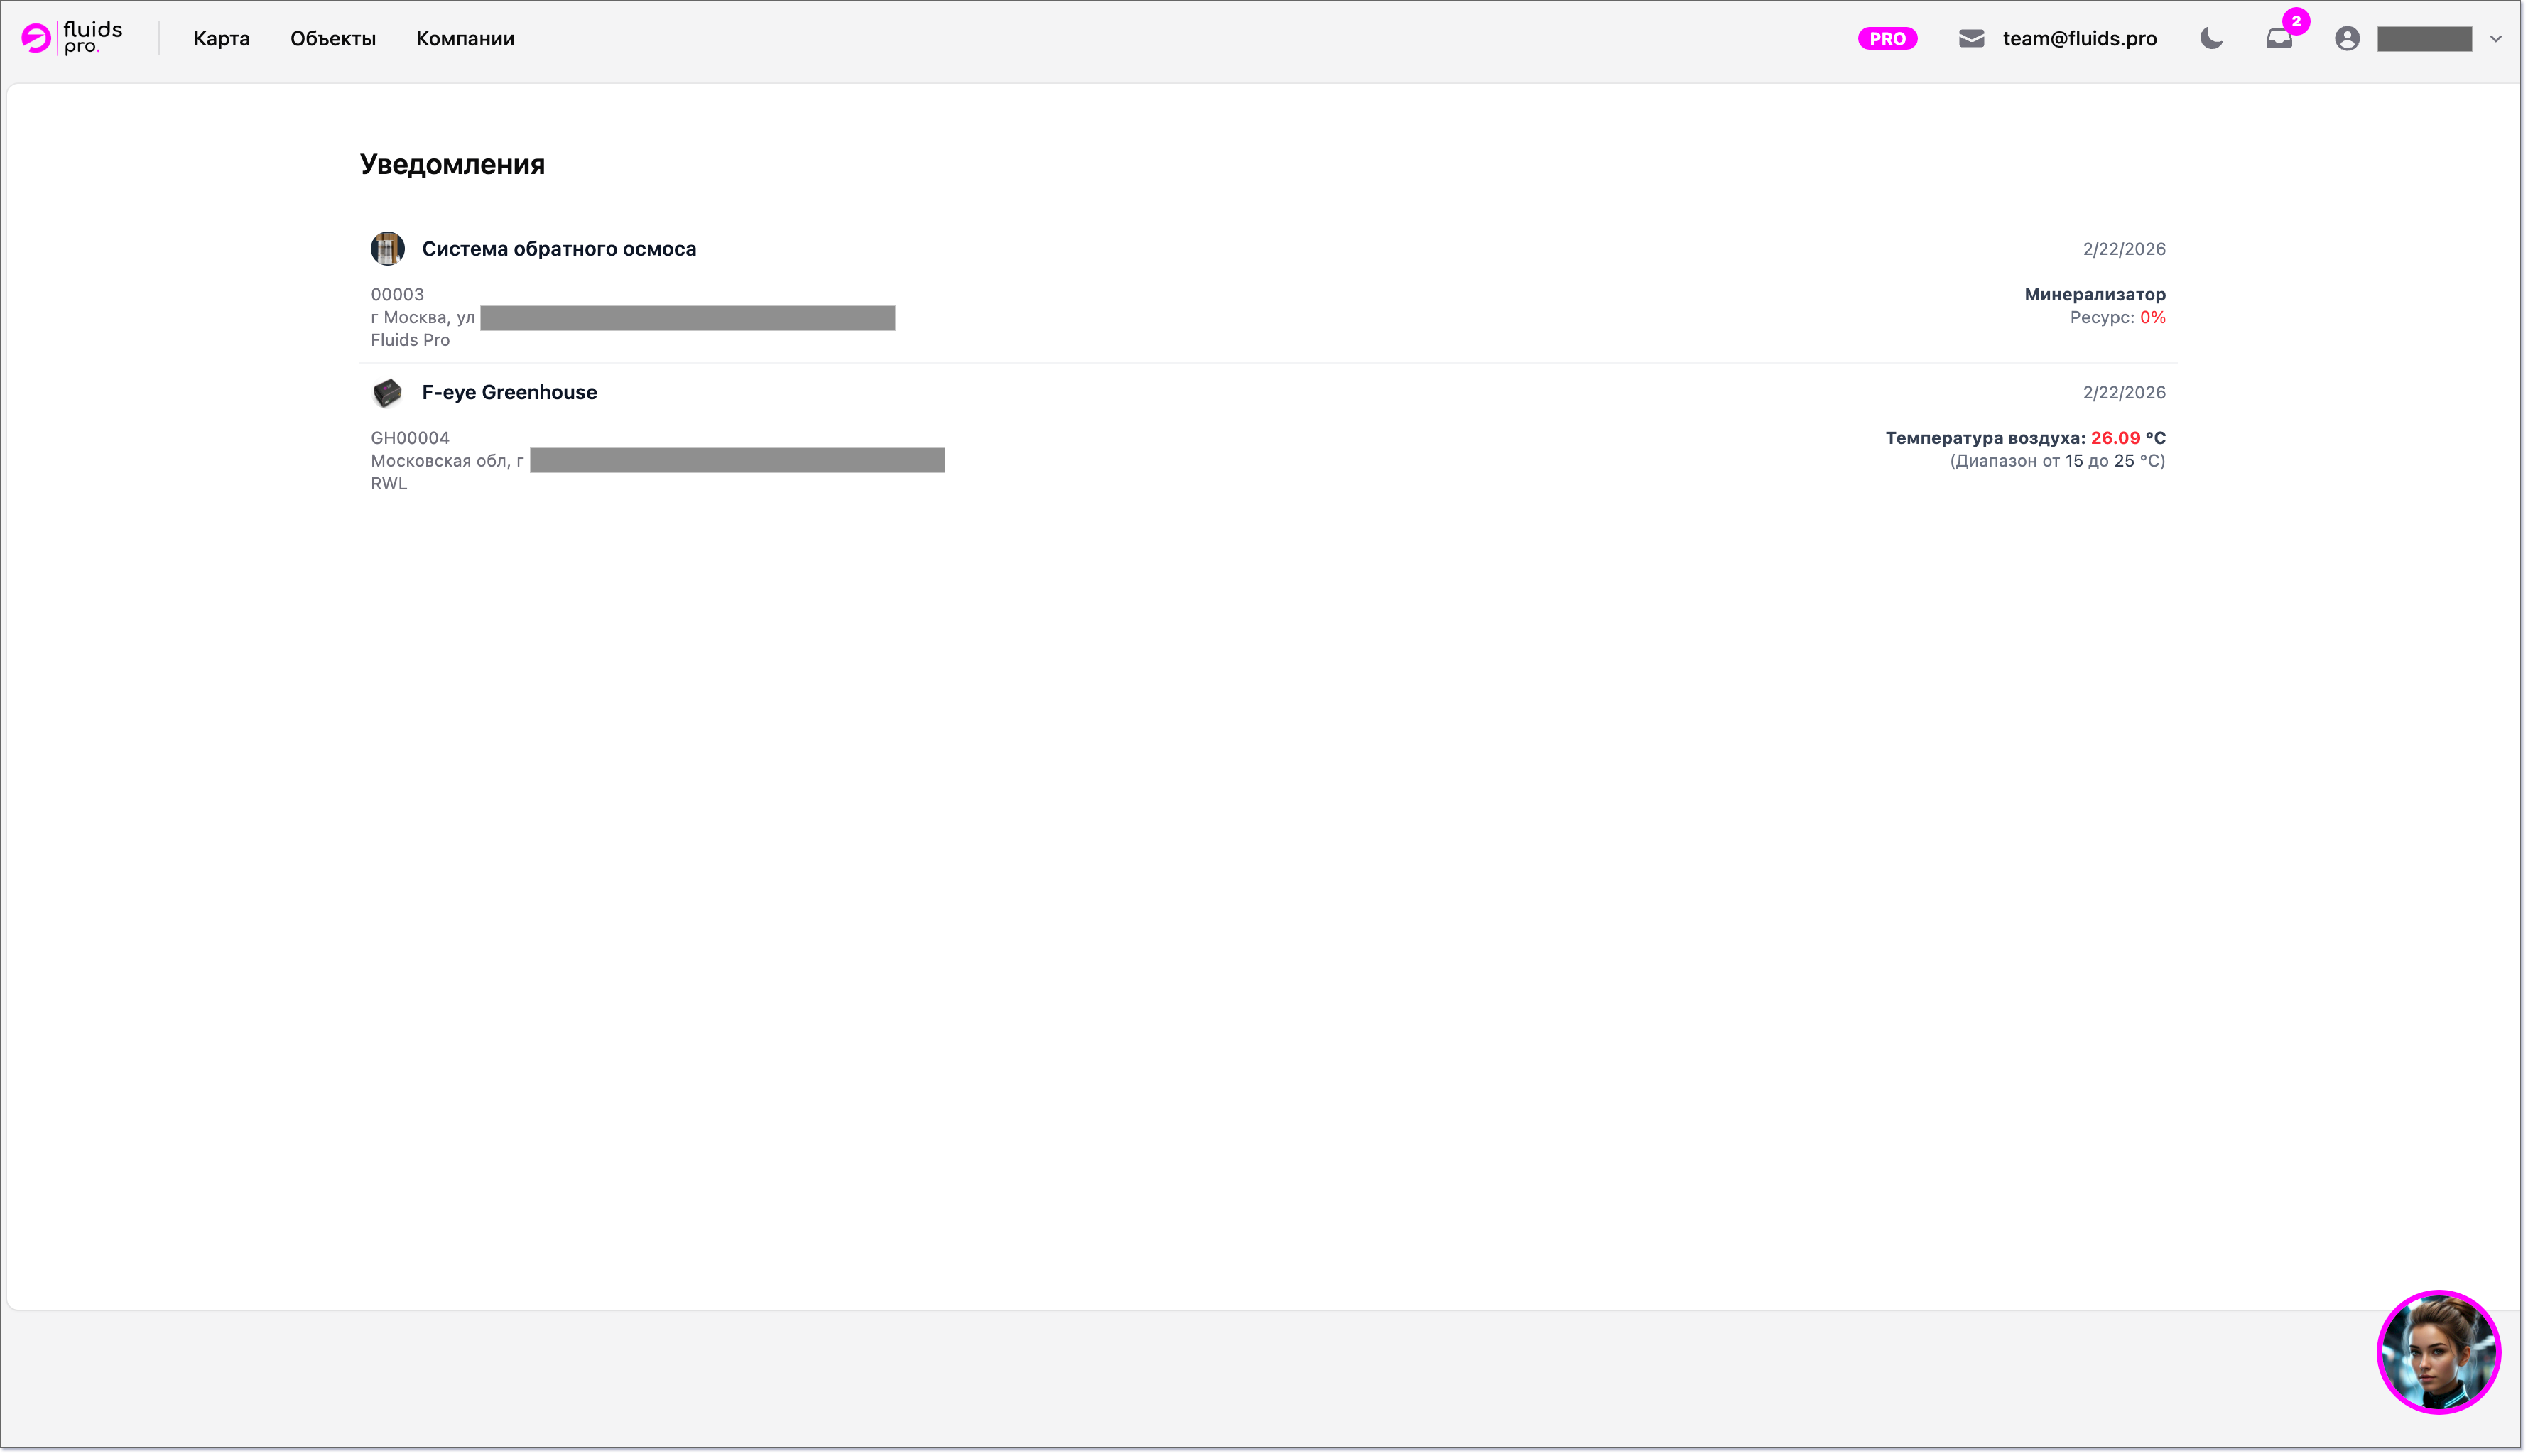2528x1456 pixels.
Task: Click the GH00004 device identifier
Action: (410, 438)
